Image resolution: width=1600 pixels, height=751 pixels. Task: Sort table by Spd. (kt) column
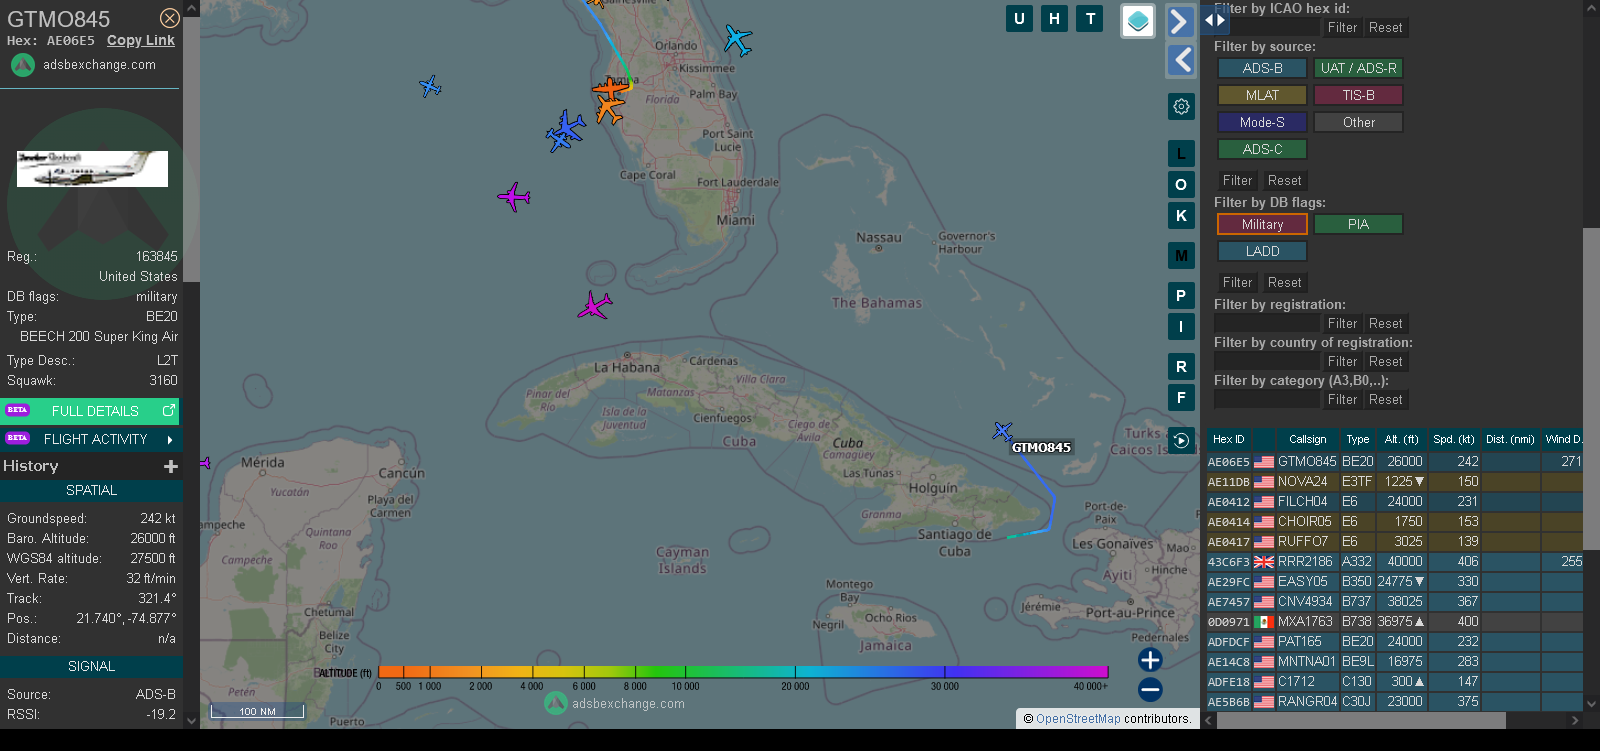1453,439
